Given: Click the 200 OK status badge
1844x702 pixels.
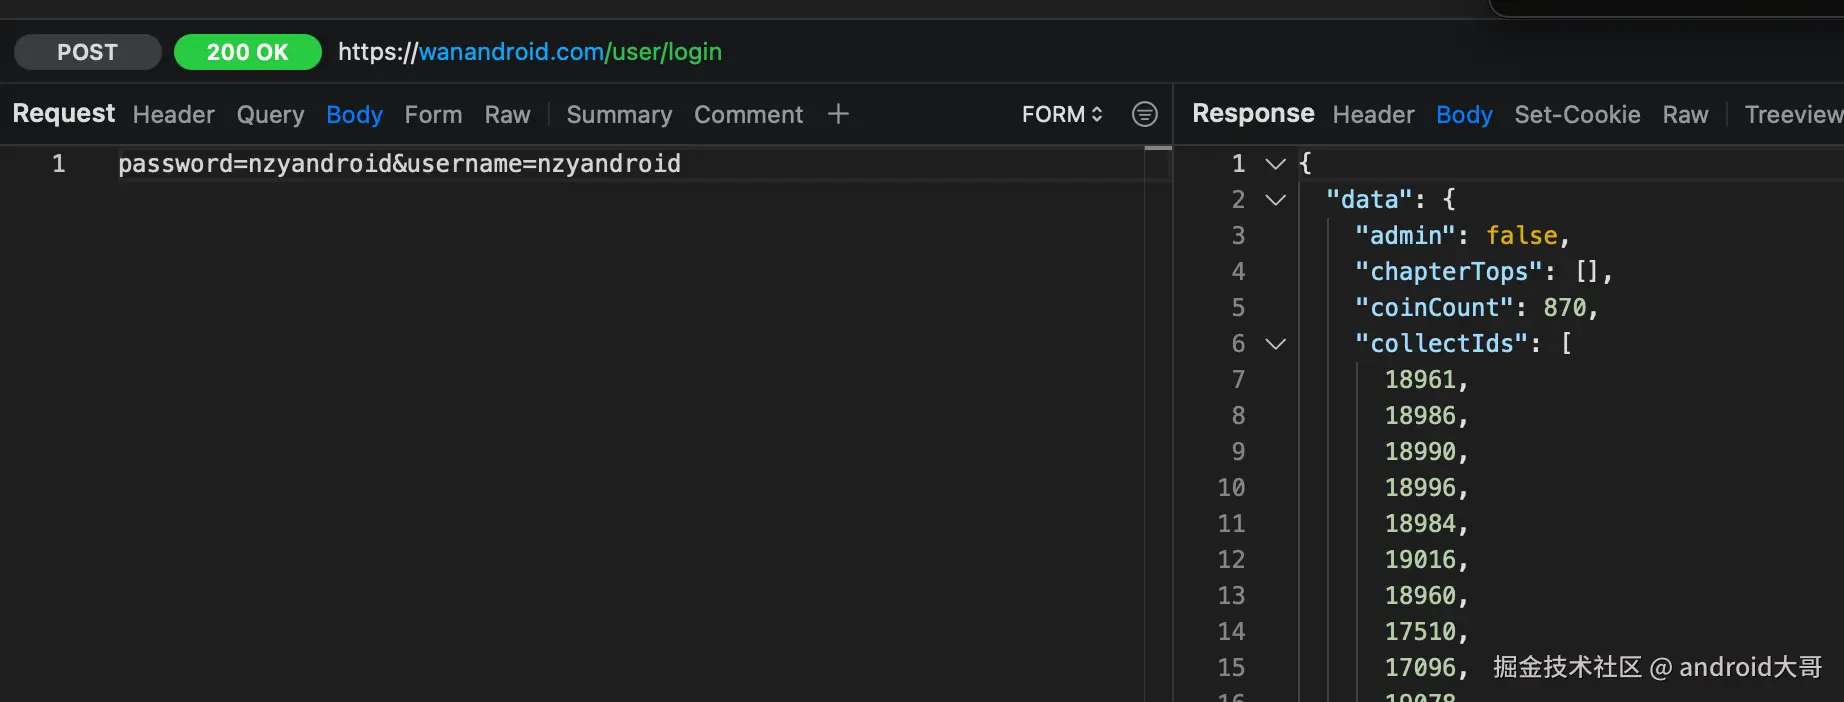Looking at the screenshot, I should pos(248,52).
